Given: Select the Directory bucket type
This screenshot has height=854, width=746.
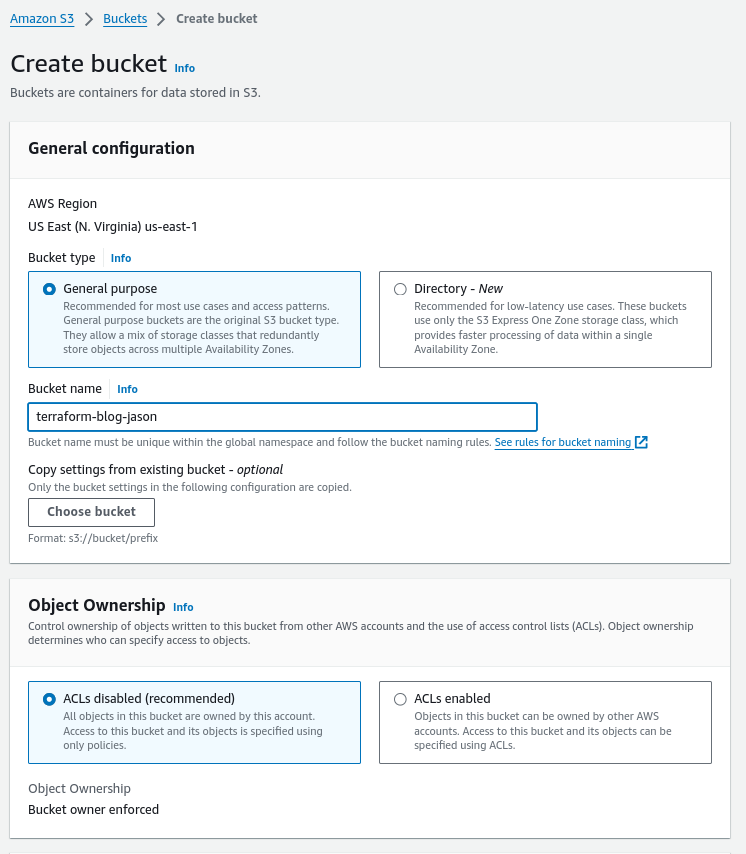Looking at the screenshot, I should tap(400, 289).
